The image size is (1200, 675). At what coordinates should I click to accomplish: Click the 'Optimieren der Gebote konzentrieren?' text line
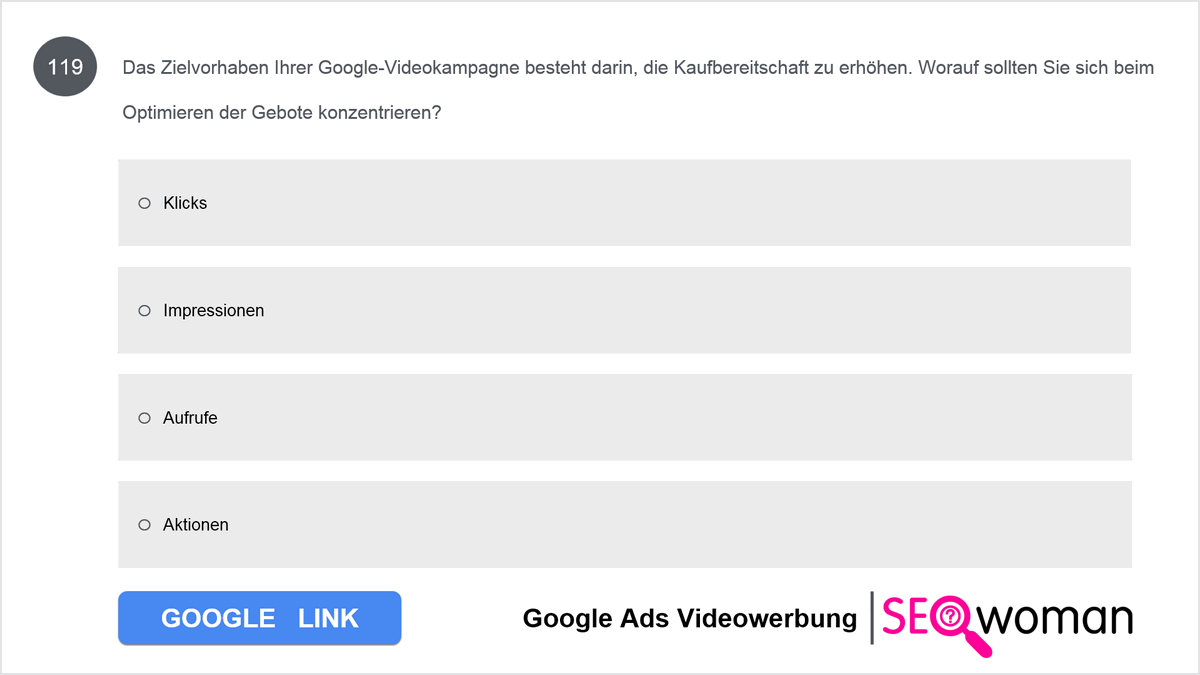pos(282,113)
